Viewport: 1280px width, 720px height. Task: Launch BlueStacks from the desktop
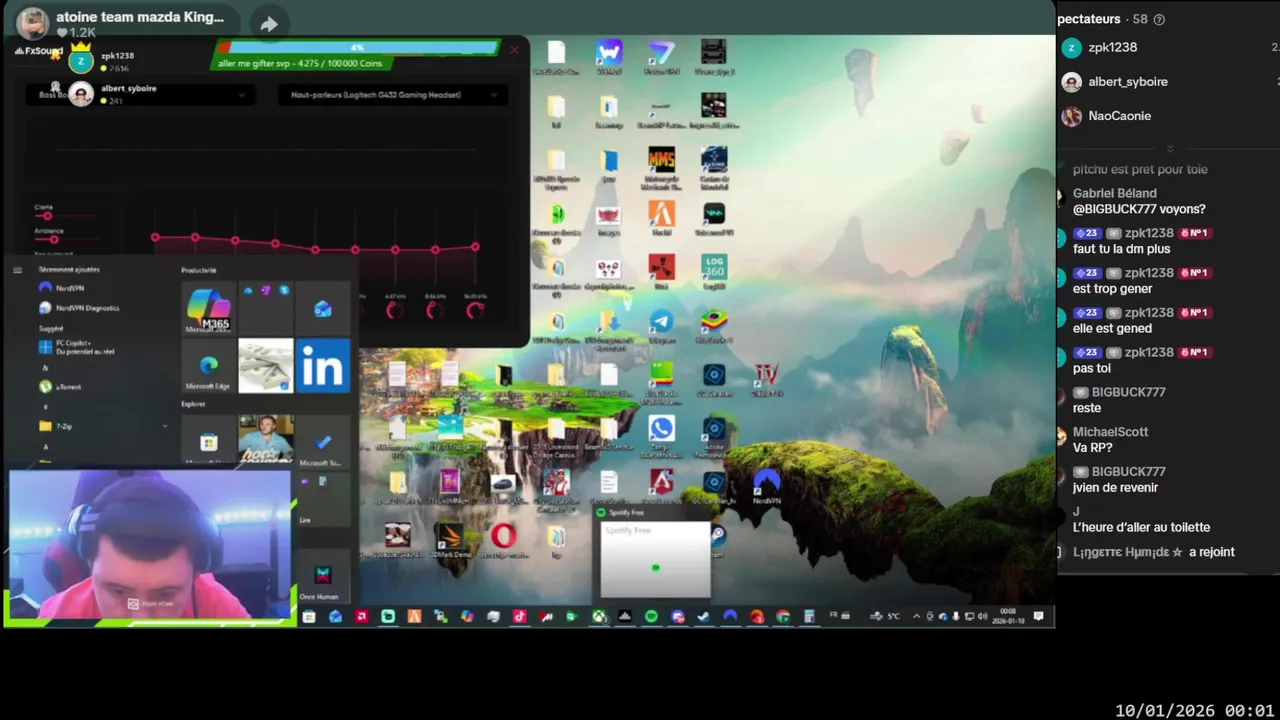[x=713, y=325]
